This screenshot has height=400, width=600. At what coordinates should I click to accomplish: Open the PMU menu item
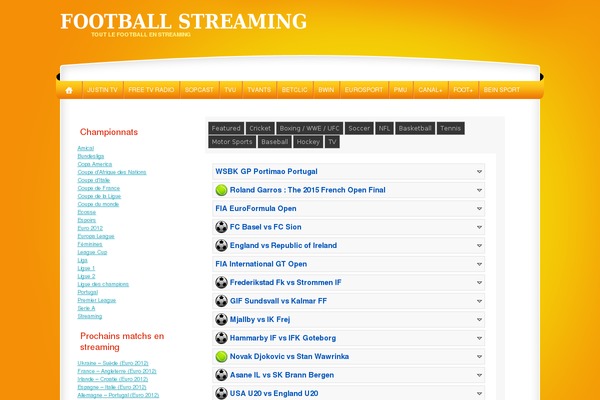coord(400,90)
